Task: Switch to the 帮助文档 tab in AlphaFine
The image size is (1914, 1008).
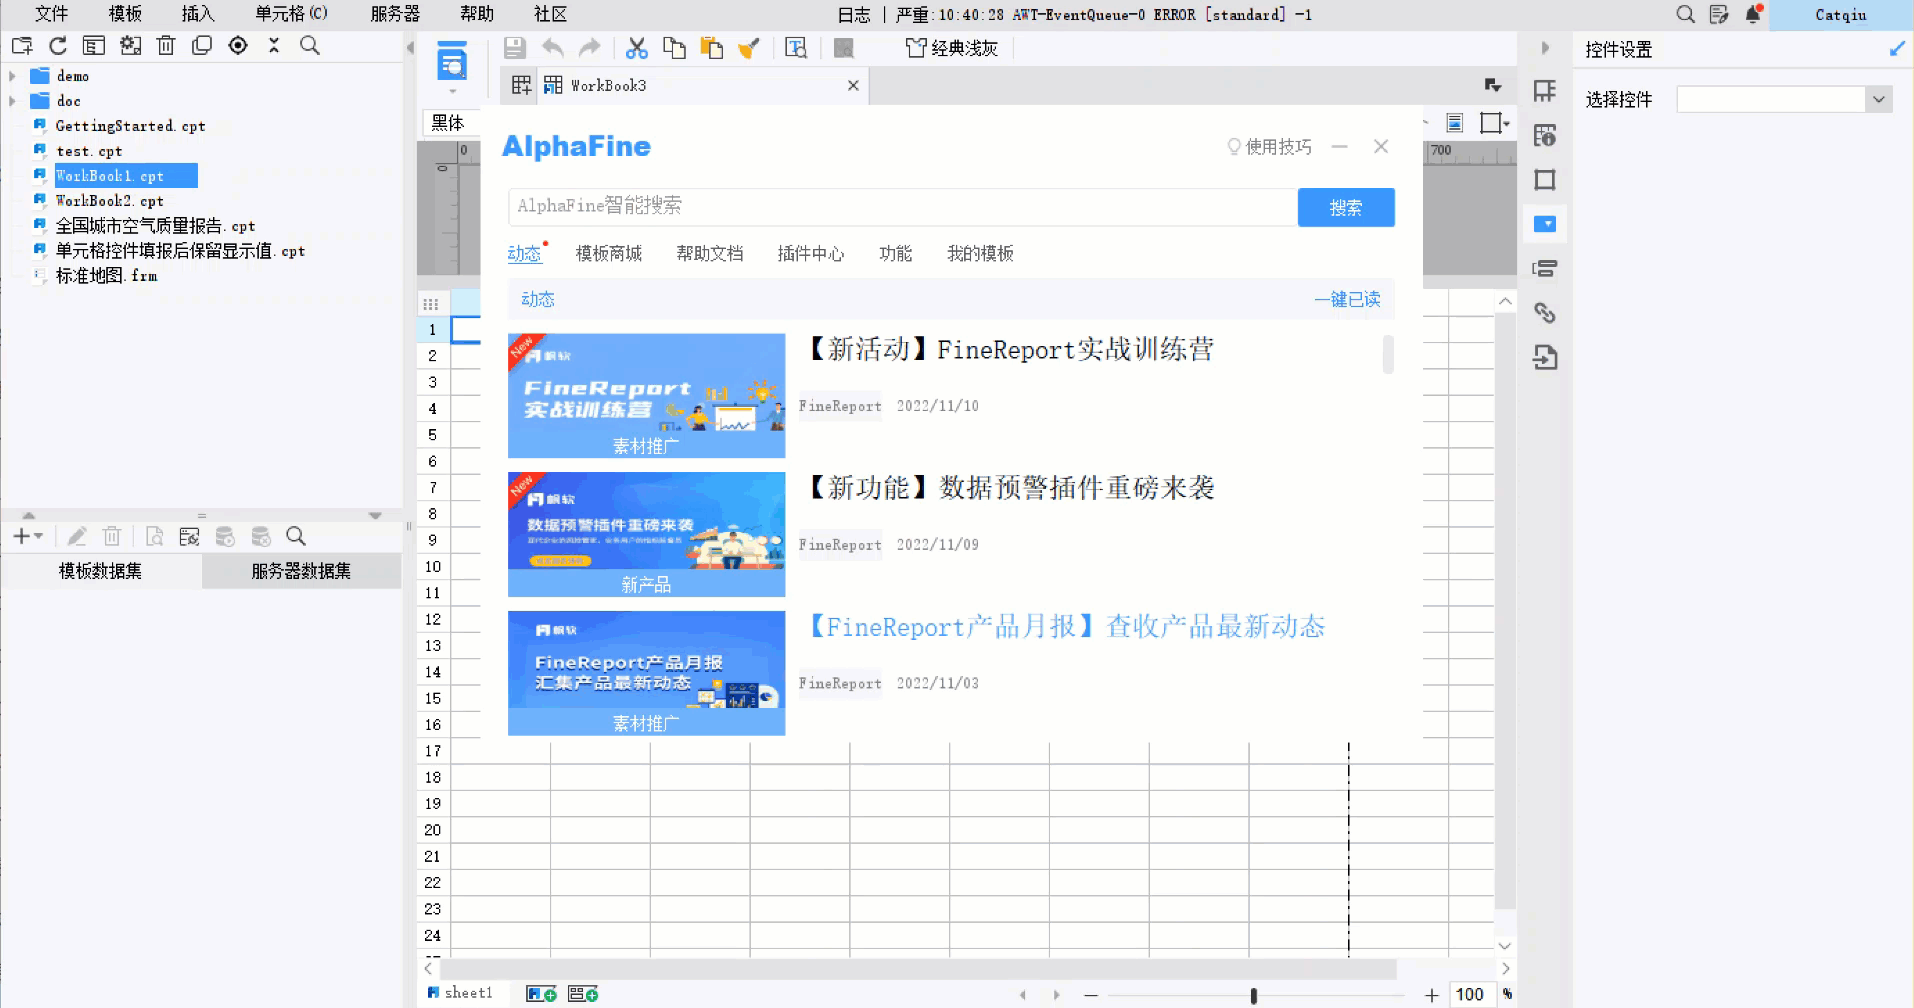Action: (x=710, y=254)
